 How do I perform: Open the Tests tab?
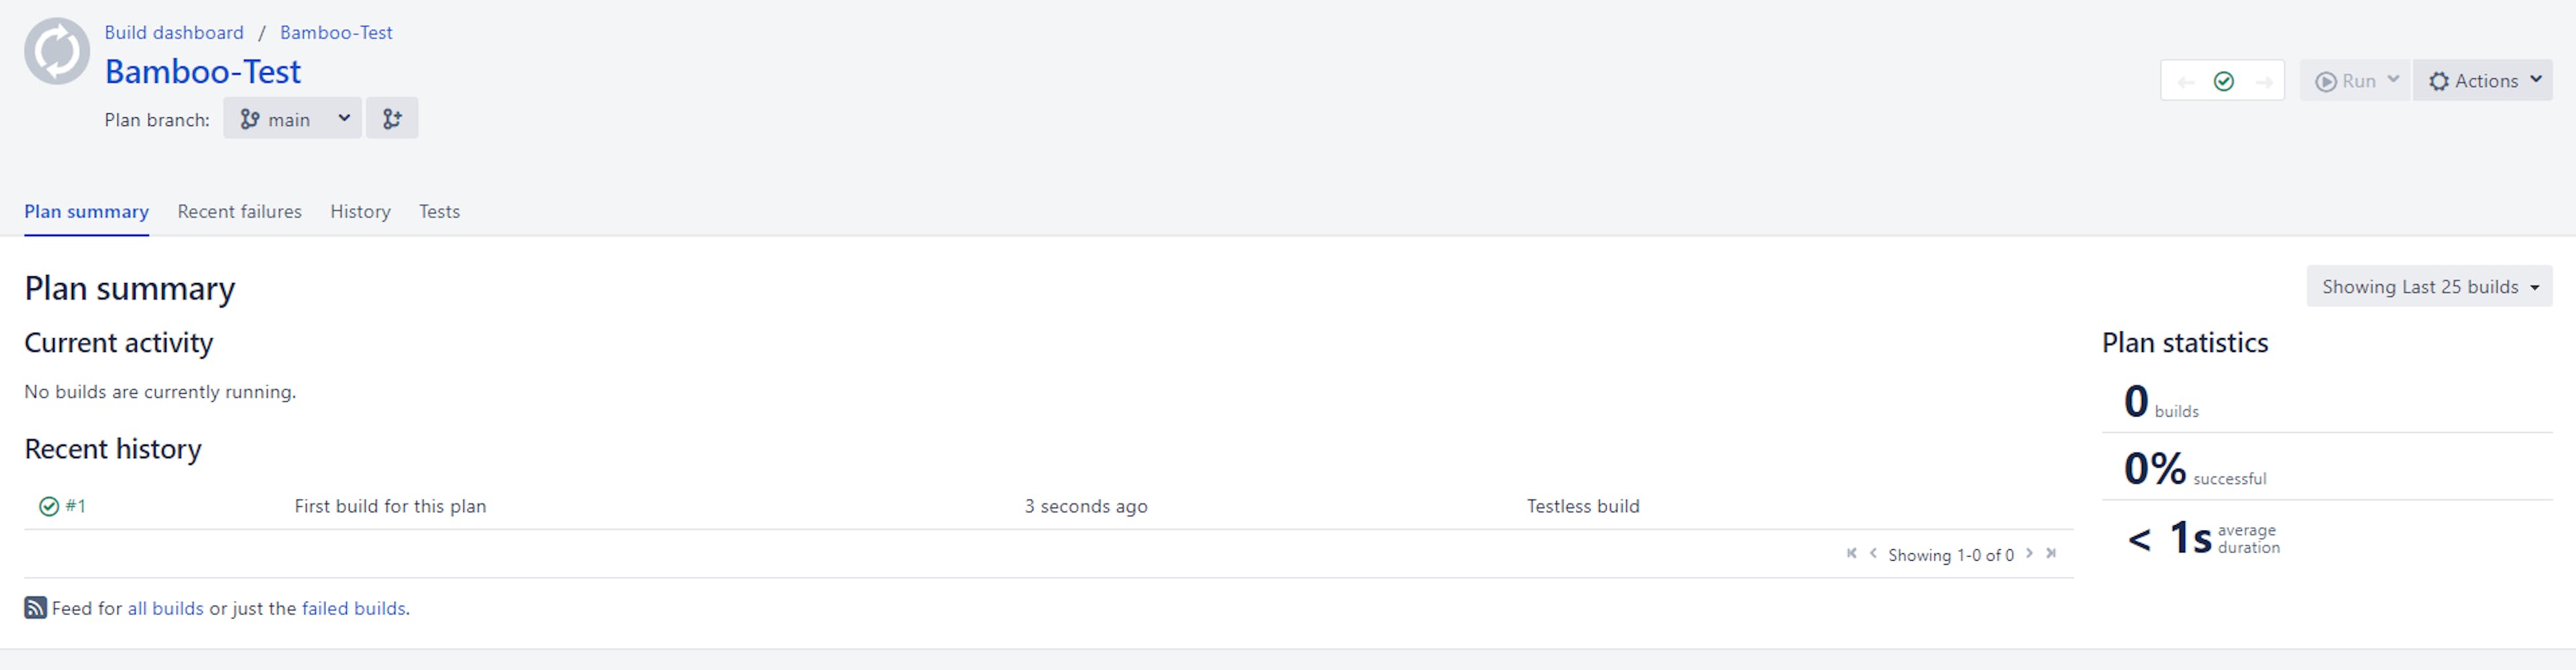439,211
